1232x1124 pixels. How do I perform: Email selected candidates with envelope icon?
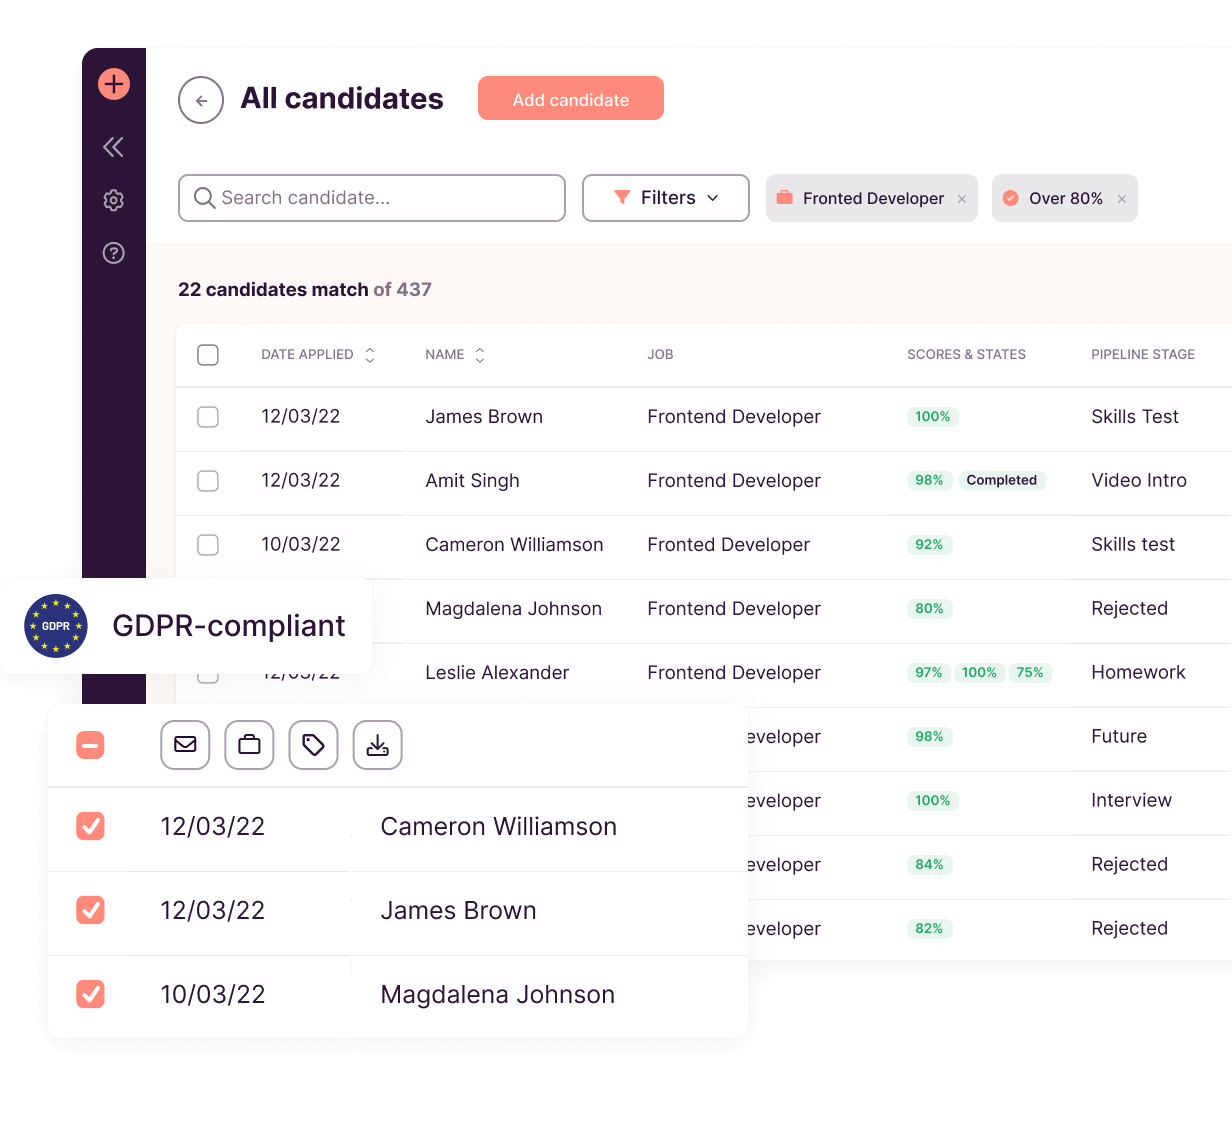pos(185,745)
